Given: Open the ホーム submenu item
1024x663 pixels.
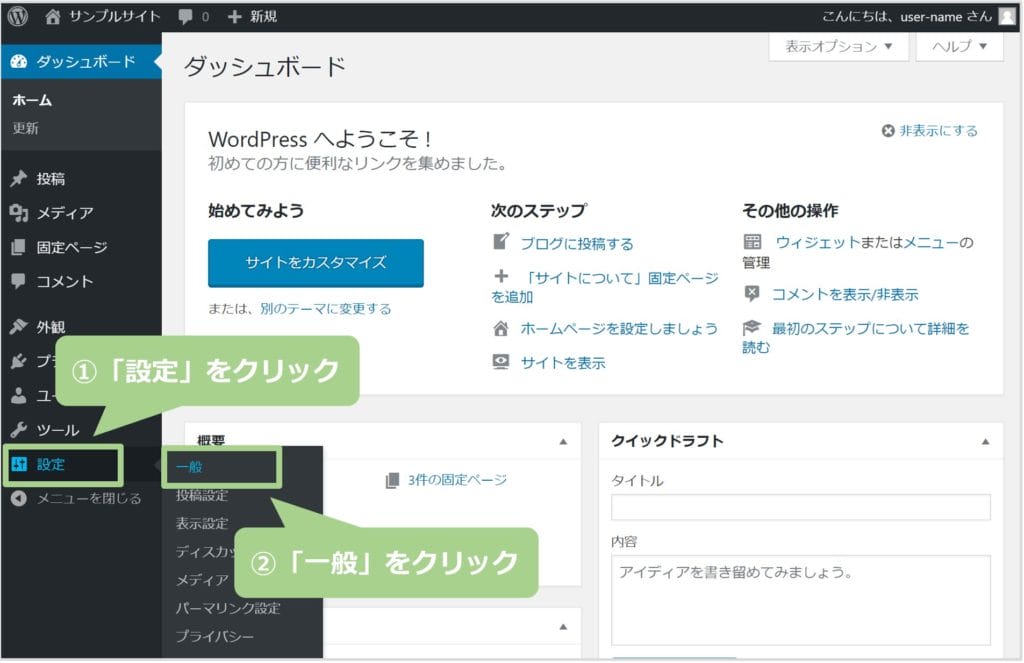Looking at the screenshot, I should (x=32, y=100).
